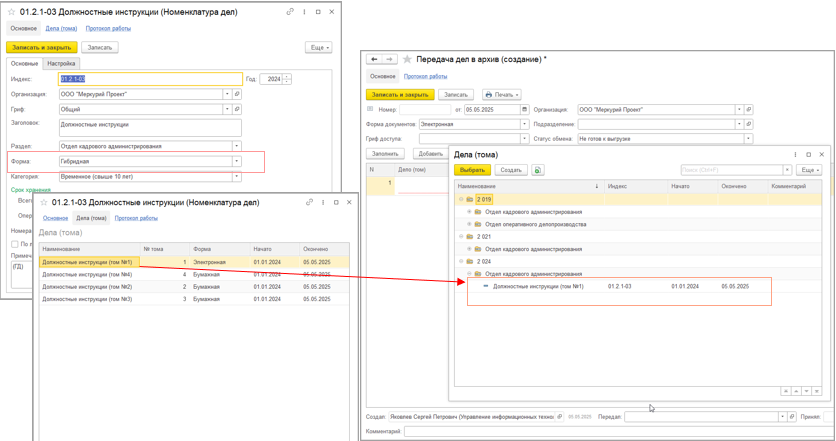This screenshot has height=441, width=836.
Task: Open the Гриф field's linked record icon
Action: (237, 109)
